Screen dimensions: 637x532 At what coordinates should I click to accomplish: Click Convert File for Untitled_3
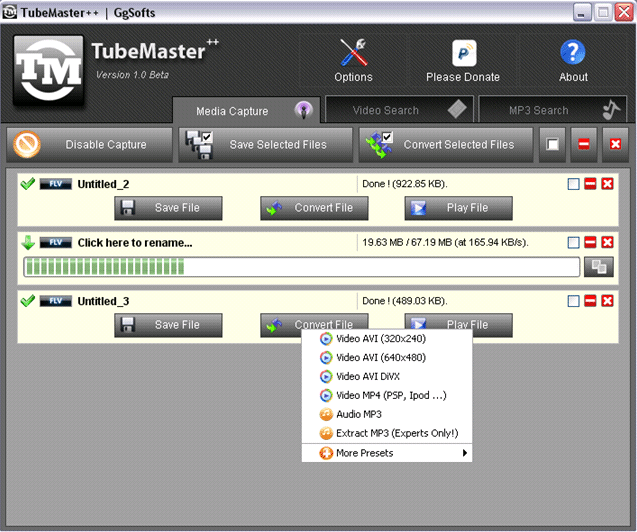(314, 322)
